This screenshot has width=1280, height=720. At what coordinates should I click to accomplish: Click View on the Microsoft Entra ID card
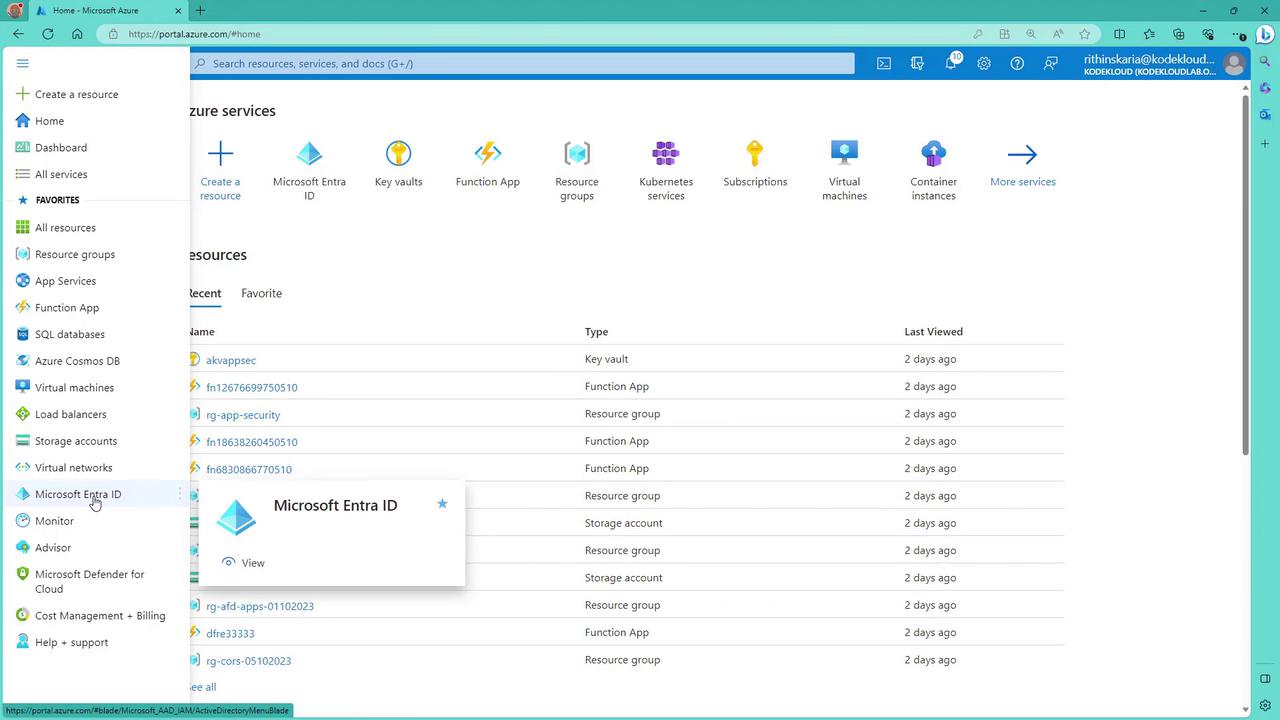pyautogui.click(x=252, y=563)
